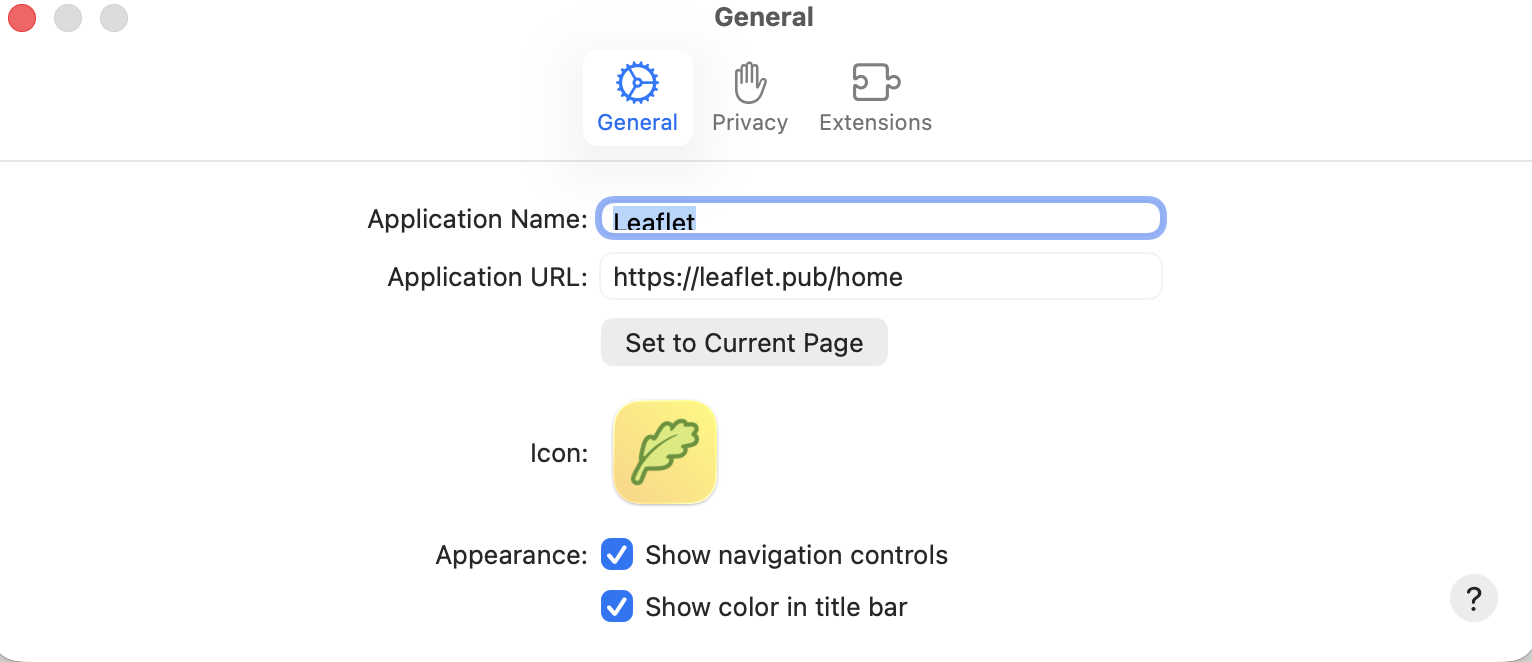Click the "Show color in title bar" label text

776,607
